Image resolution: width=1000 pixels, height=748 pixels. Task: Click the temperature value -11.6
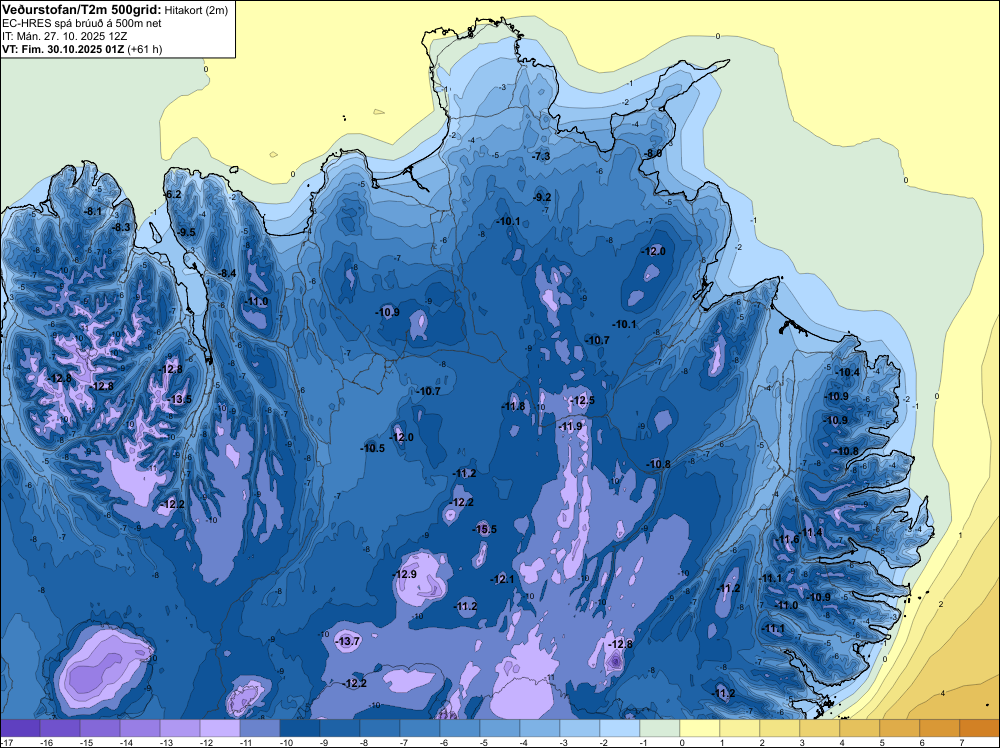[x=786, y=539]
